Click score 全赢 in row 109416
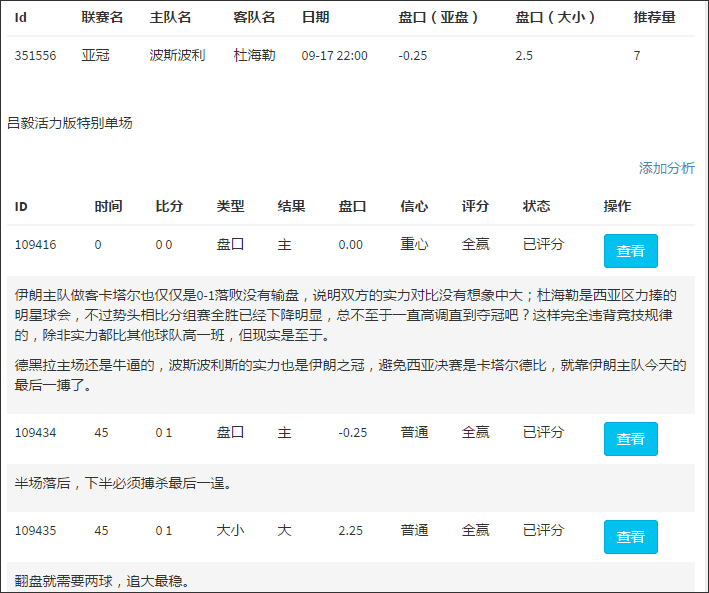 tap(475, 244)
